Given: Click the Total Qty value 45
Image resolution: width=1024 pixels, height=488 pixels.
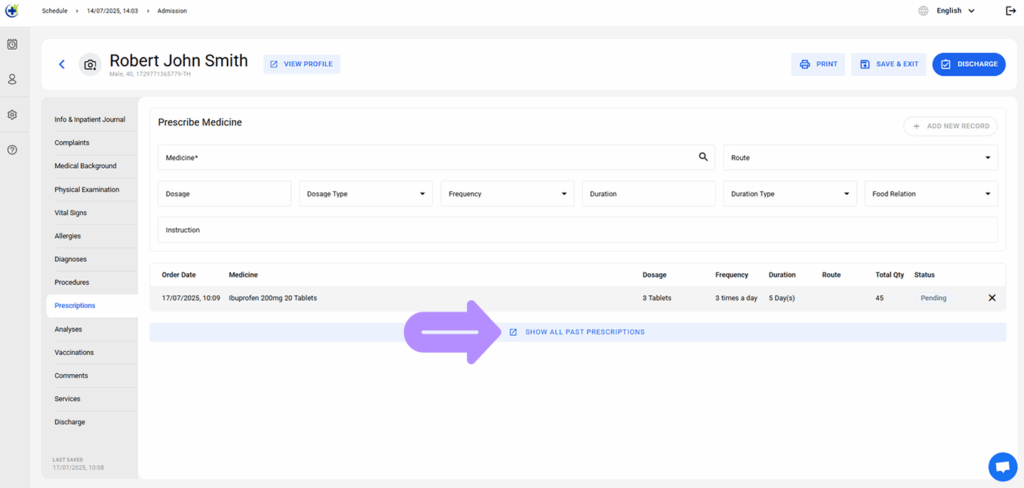Looking at the screenshot, I should pos(880,298).
